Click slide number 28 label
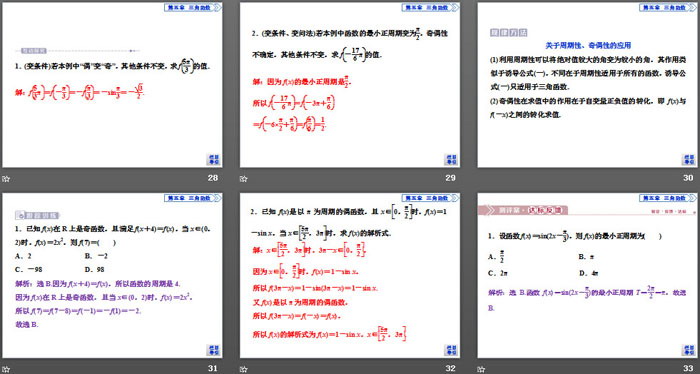 pyautogui.click(x=213, y=178)
